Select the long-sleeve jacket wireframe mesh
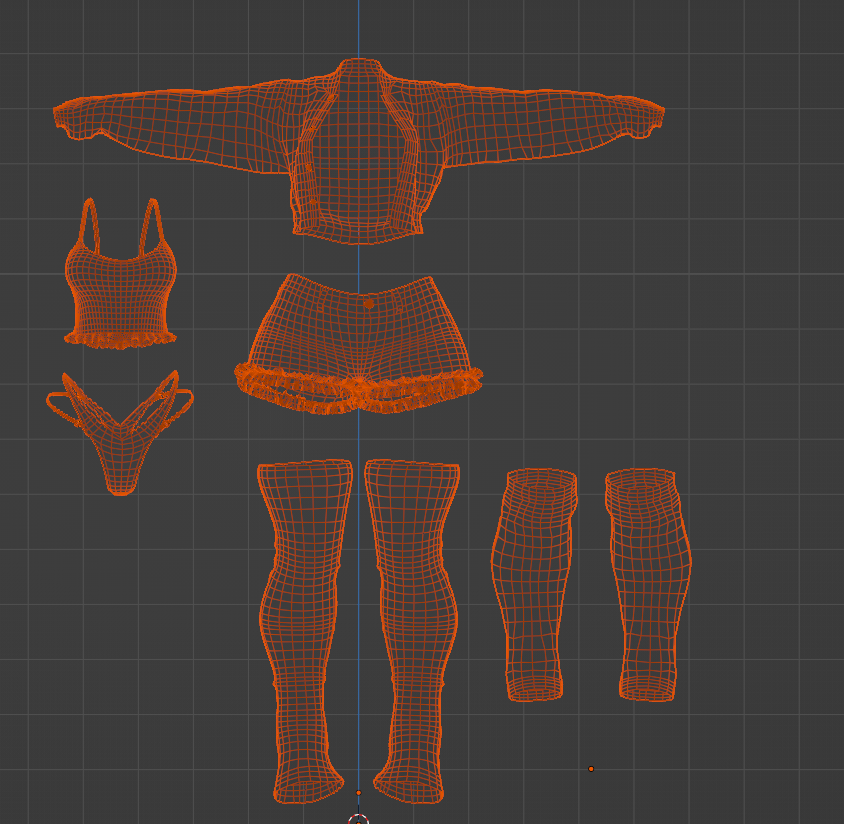The width and height of the screenshot is (844, 824). pyautogui.click(x=359, y=151)
